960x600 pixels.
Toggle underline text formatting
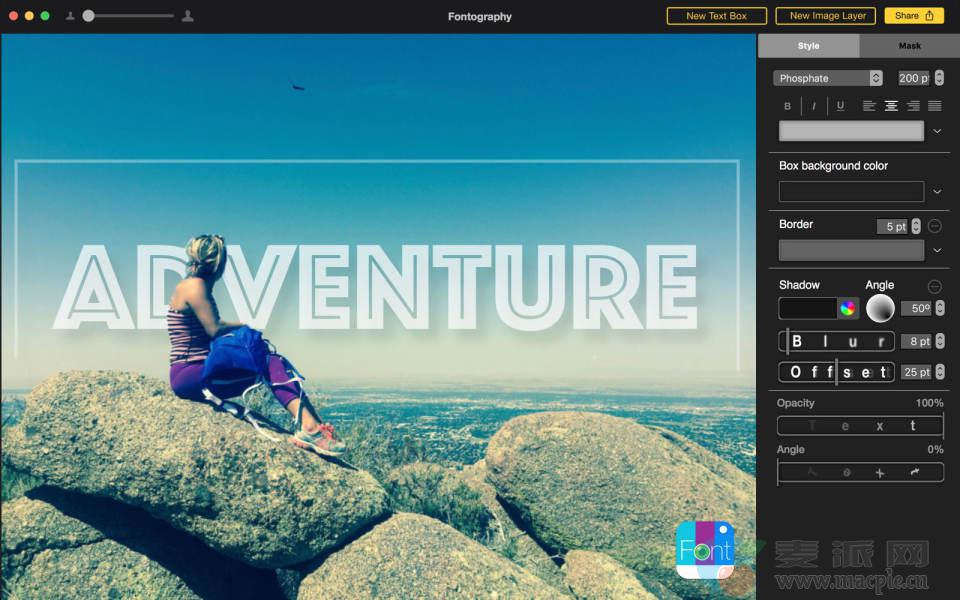pyautogui.click(x=840, y=106)
